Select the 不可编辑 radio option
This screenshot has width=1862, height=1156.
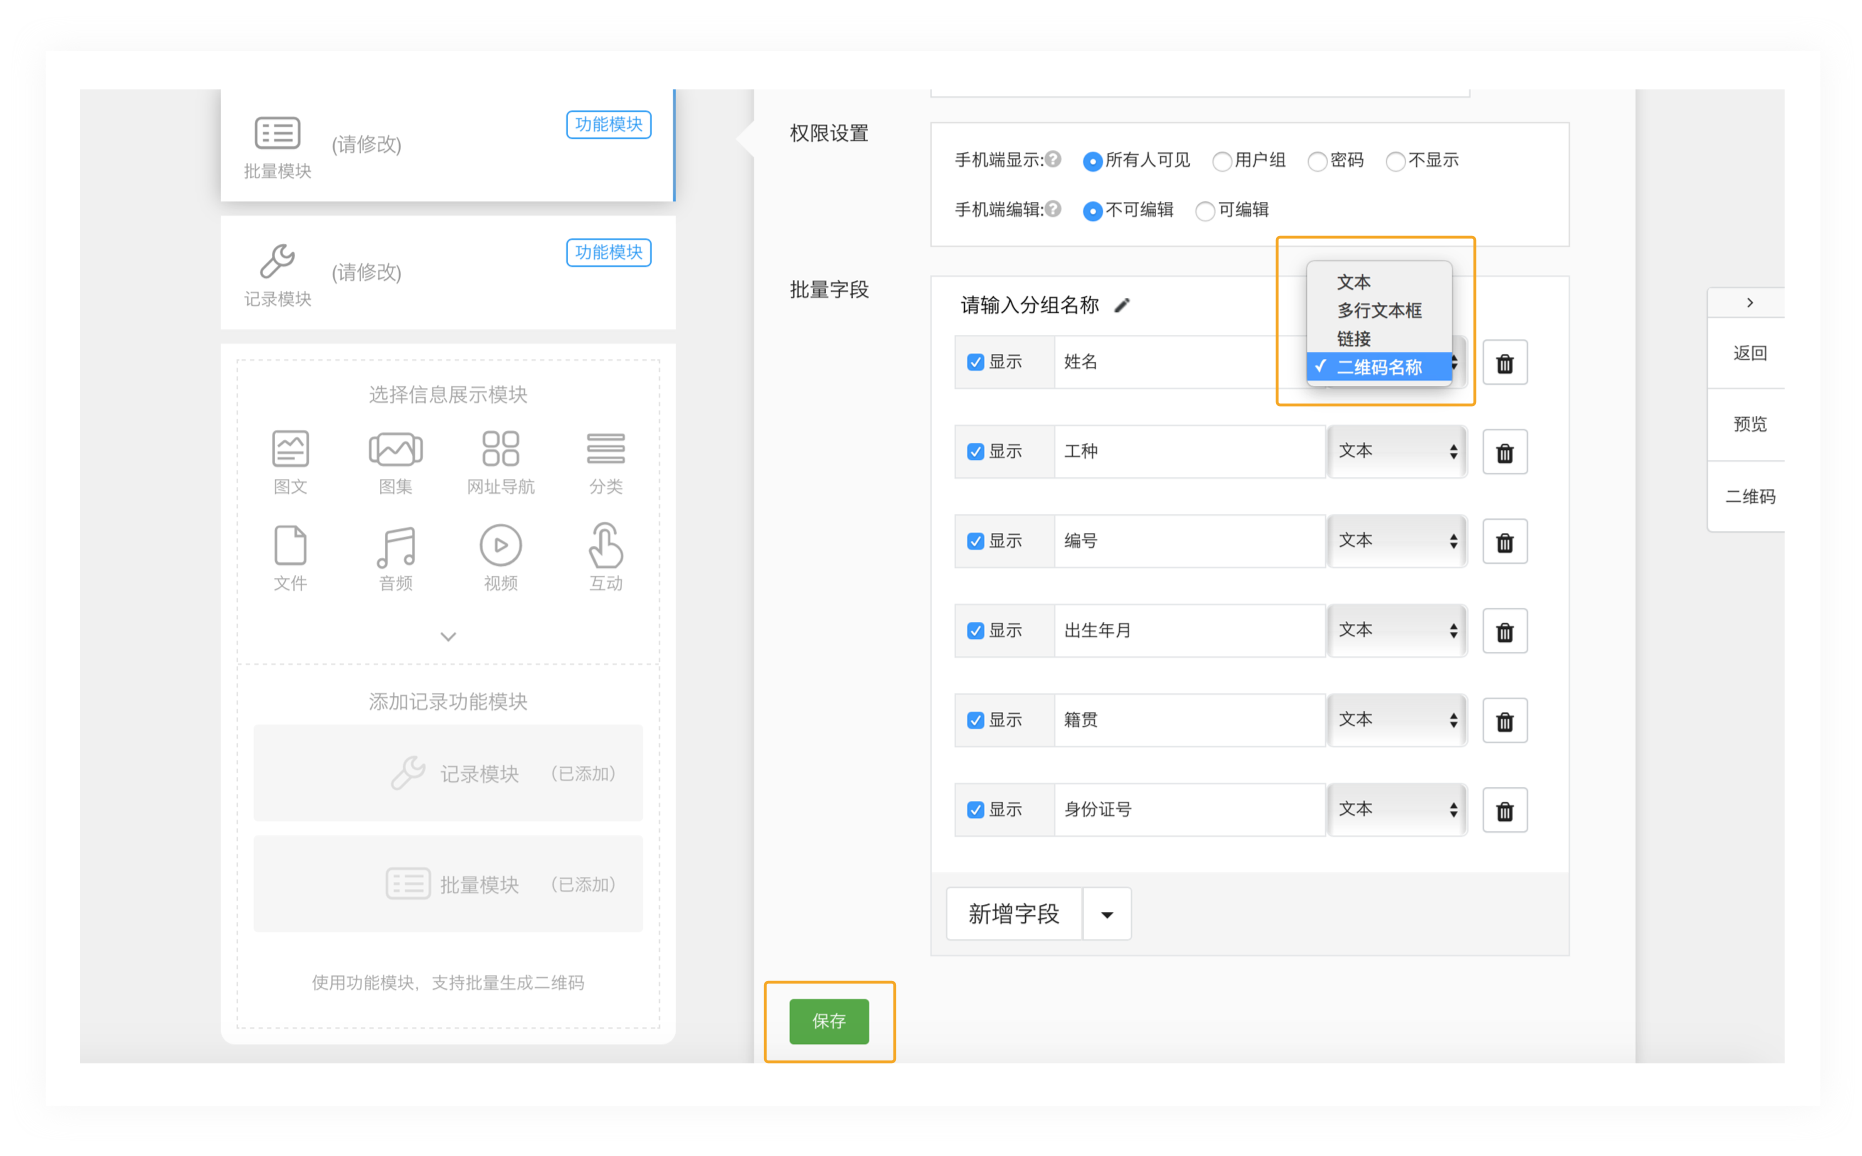coord(1093,211)
